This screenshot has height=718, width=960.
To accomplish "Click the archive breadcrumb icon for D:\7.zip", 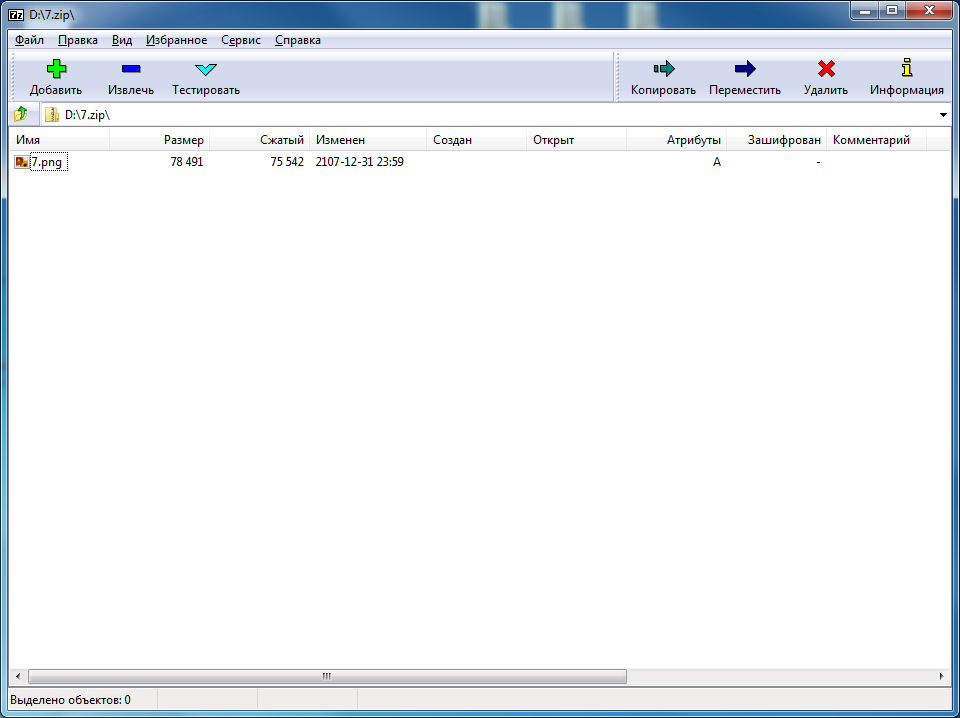I will (52, 114).
